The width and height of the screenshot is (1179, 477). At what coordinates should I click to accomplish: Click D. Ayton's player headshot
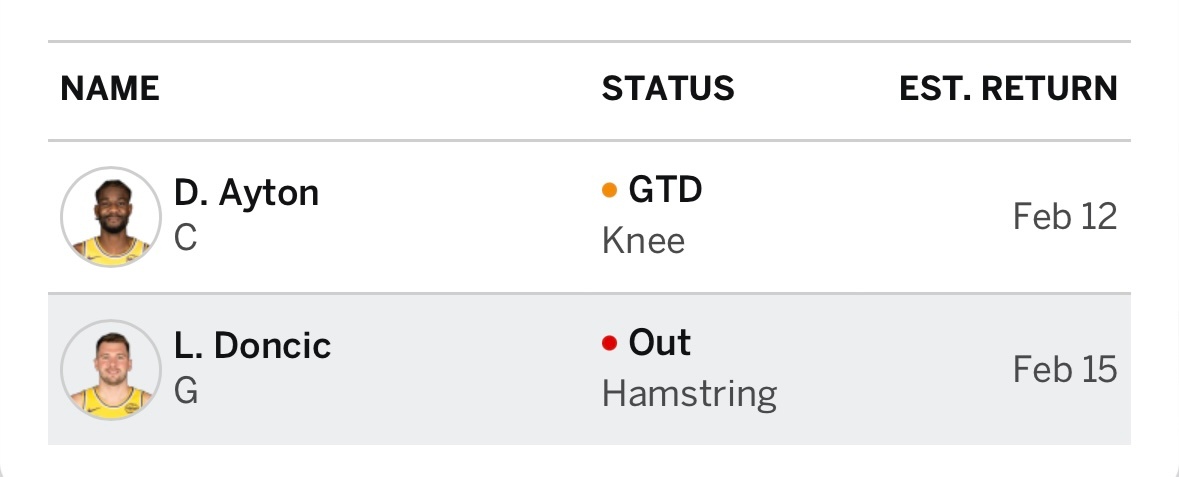(110, 217)
